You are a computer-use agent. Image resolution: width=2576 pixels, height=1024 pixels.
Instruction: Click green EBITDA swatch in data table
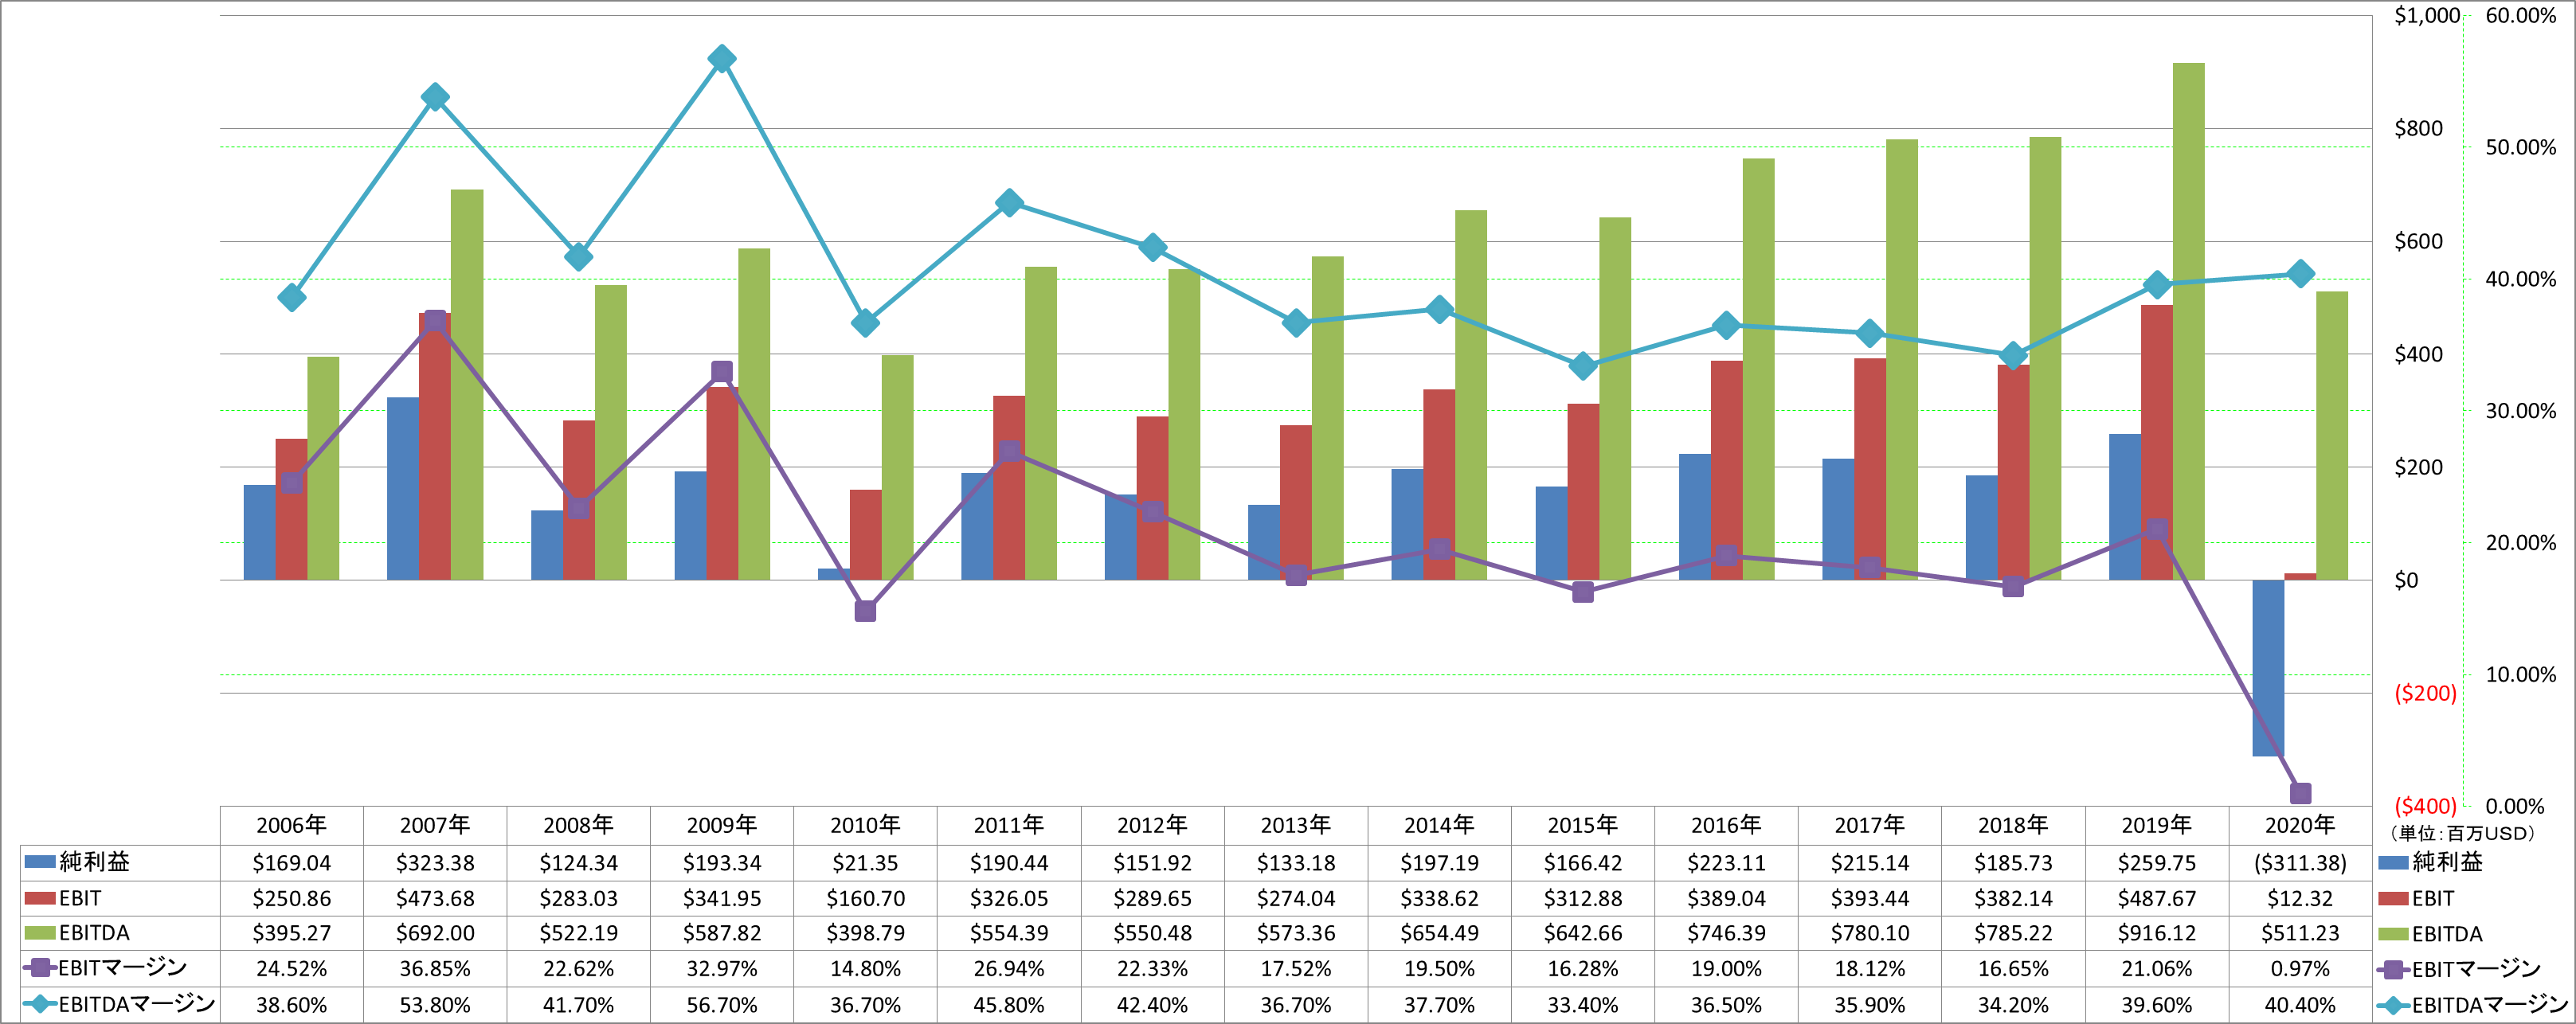click(x=39, y=933)
